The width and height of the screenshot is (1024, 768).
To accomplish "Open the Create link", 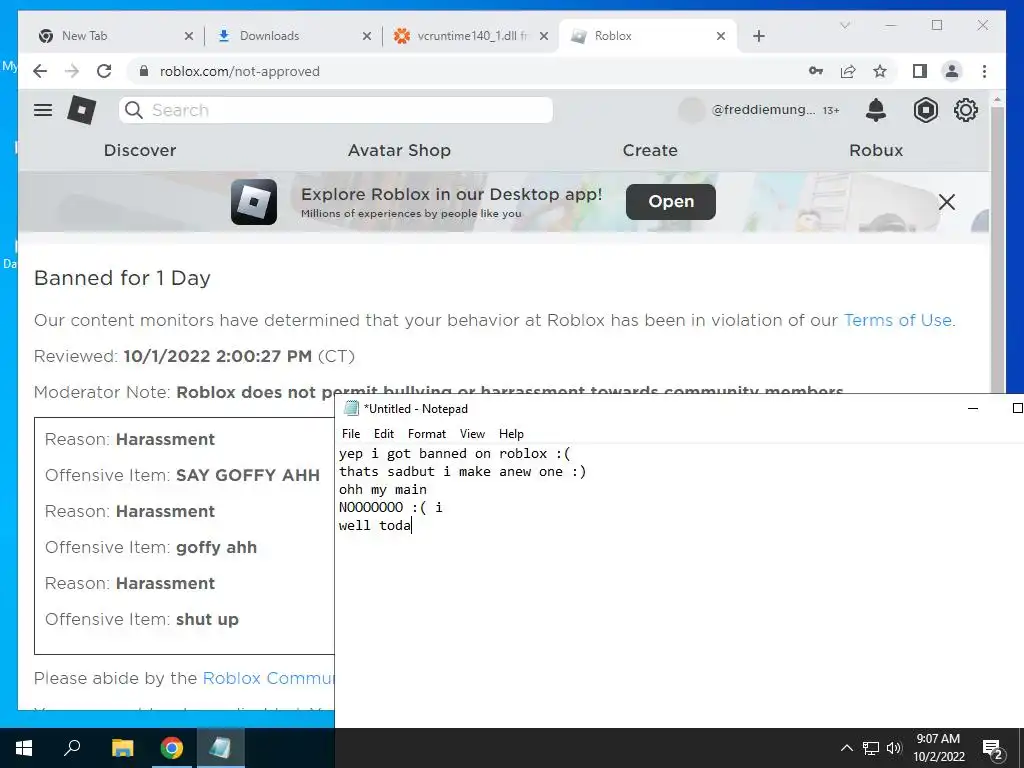I will click(x=650, y=150).
